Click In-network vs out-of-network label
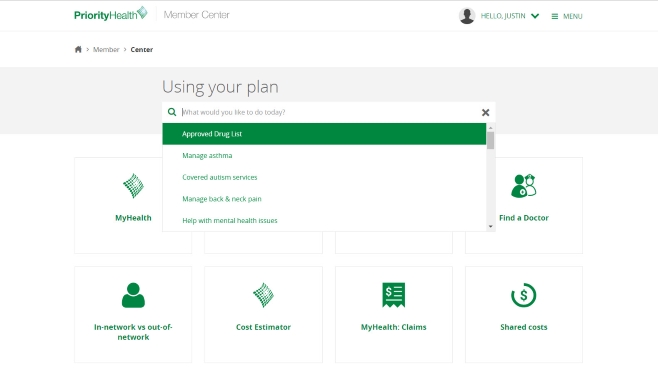 [x=133, y=332]
